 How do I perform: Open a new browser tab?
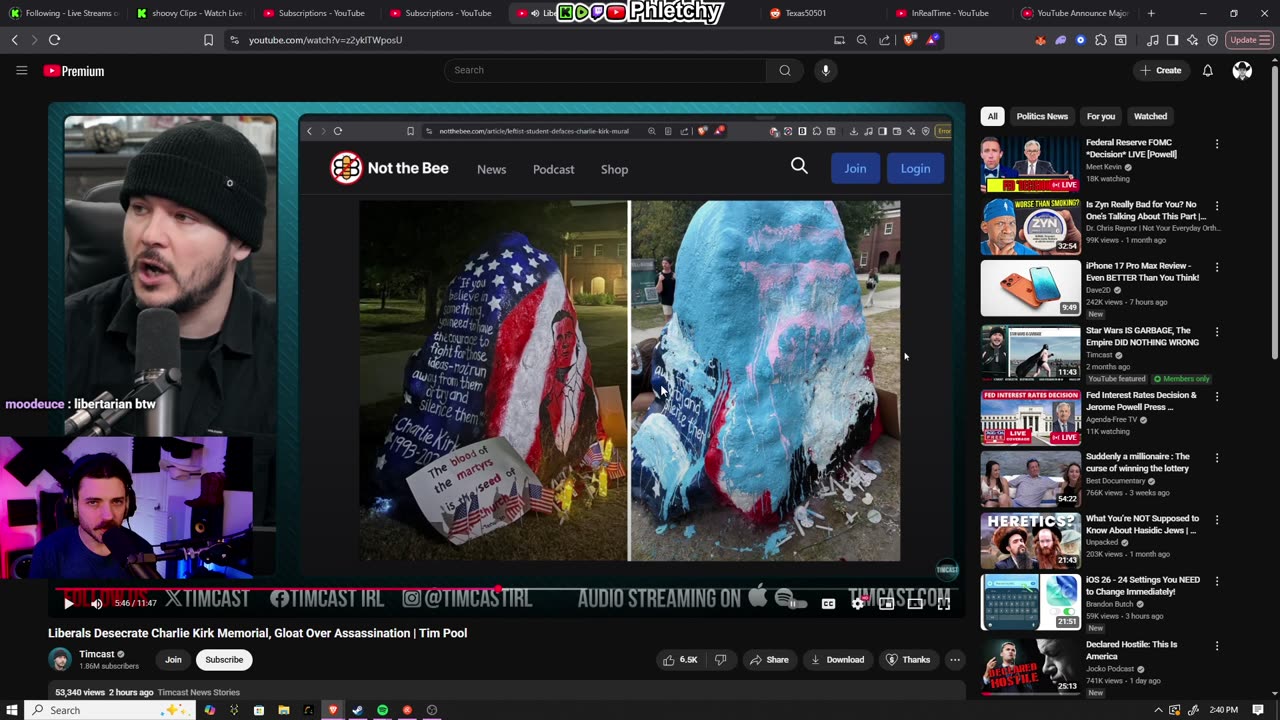point(1151,13)
